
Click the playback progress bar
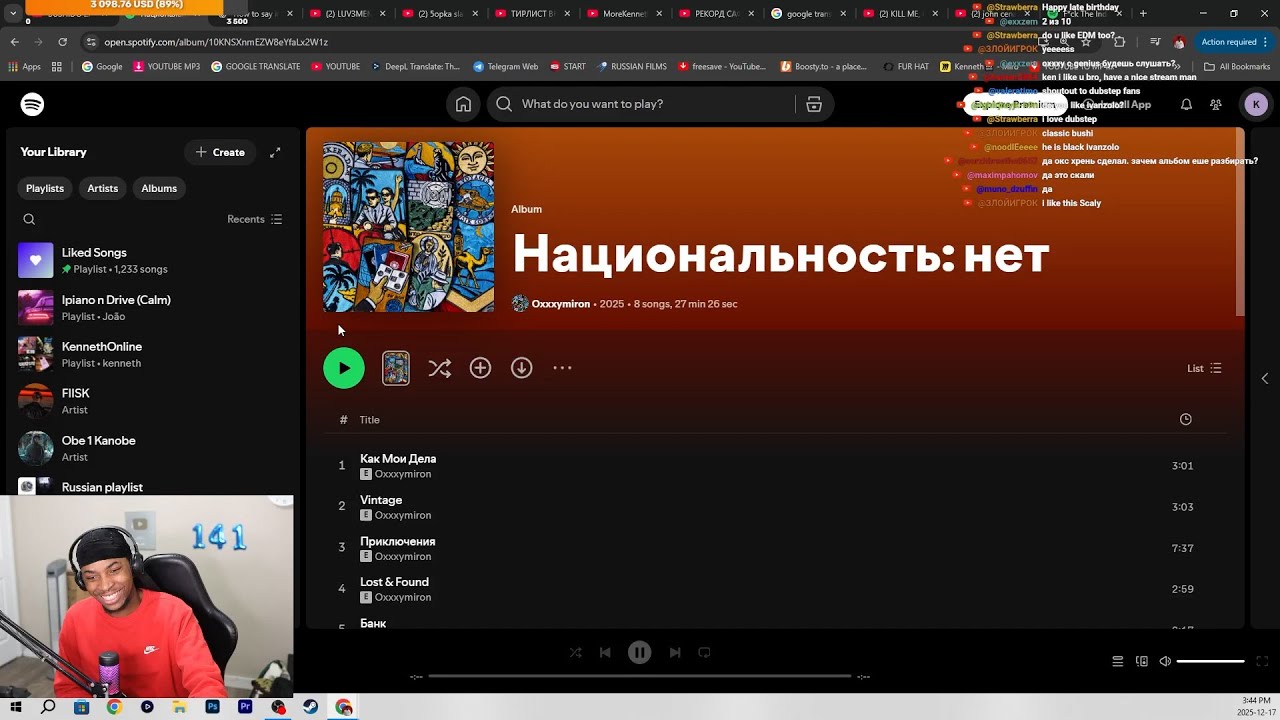[640, 676]
